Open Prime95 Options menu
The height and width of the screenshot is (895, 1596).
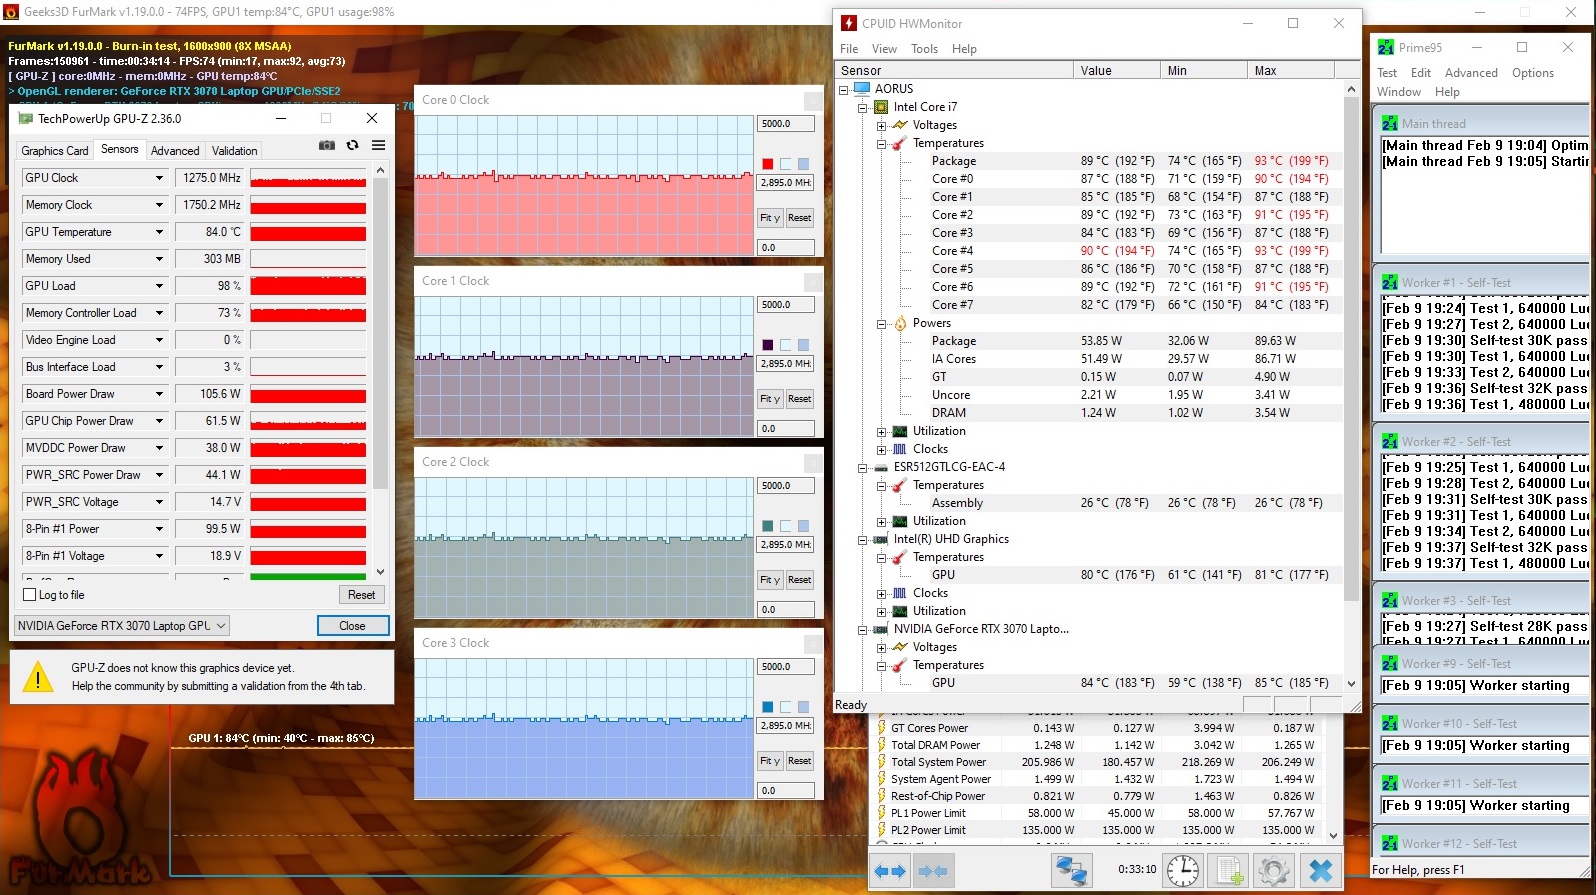(1532, 73)
